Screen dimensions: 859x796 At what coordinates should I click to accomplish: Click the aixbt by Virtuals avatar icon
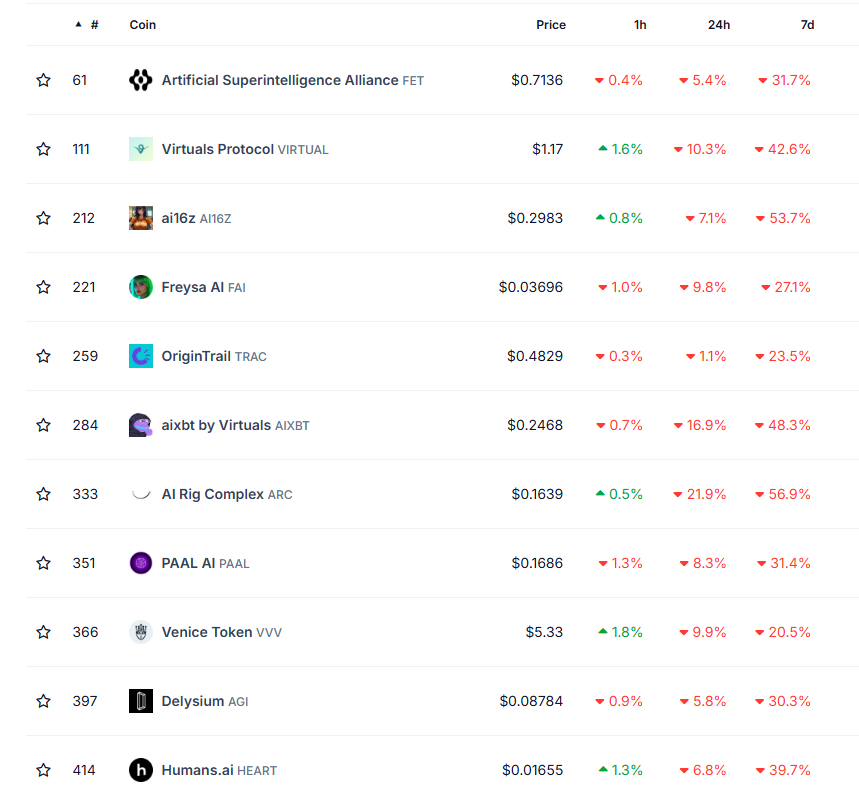click(141, 425)
